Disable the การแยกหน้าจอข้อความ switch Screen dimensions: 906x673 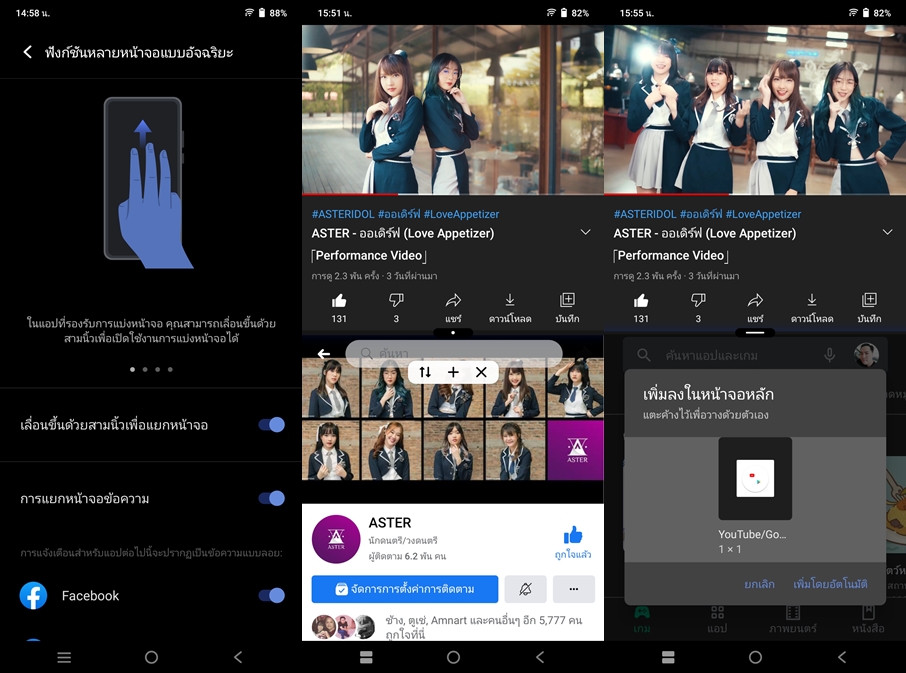pos(271,498)
